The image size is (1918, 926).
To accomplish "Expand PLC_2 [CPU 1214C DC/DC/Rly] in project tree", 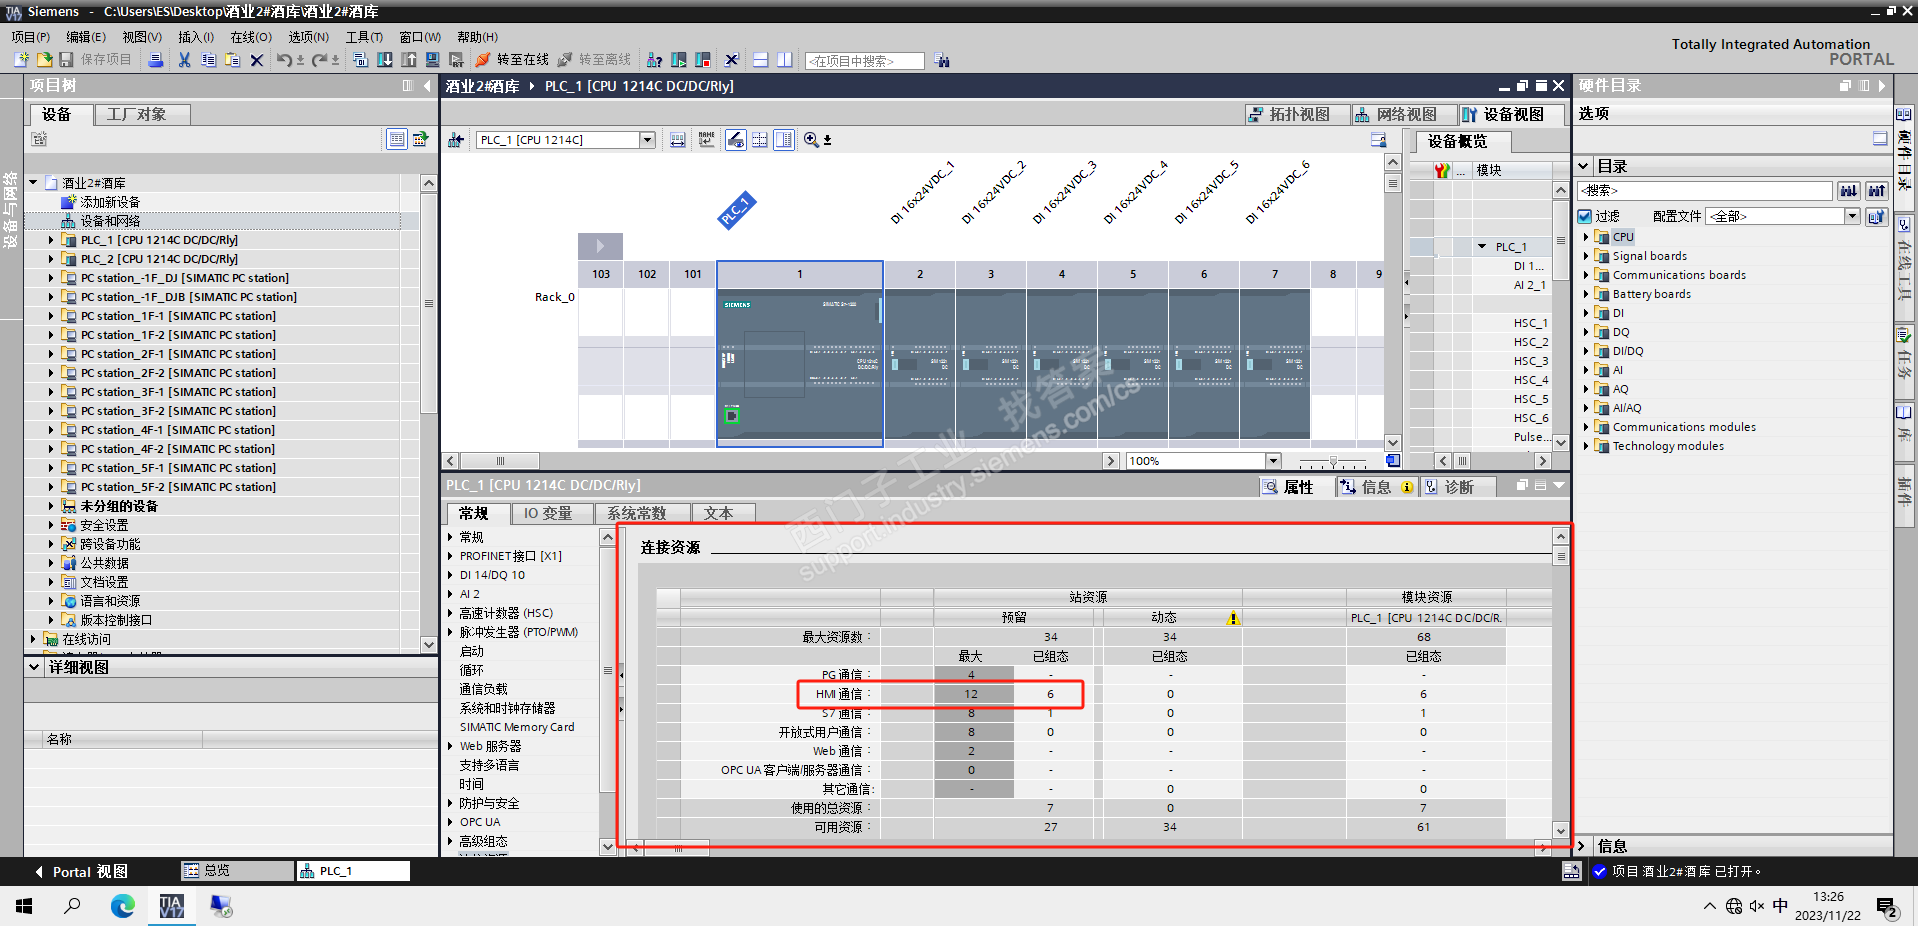I will (x=51, y=259).
